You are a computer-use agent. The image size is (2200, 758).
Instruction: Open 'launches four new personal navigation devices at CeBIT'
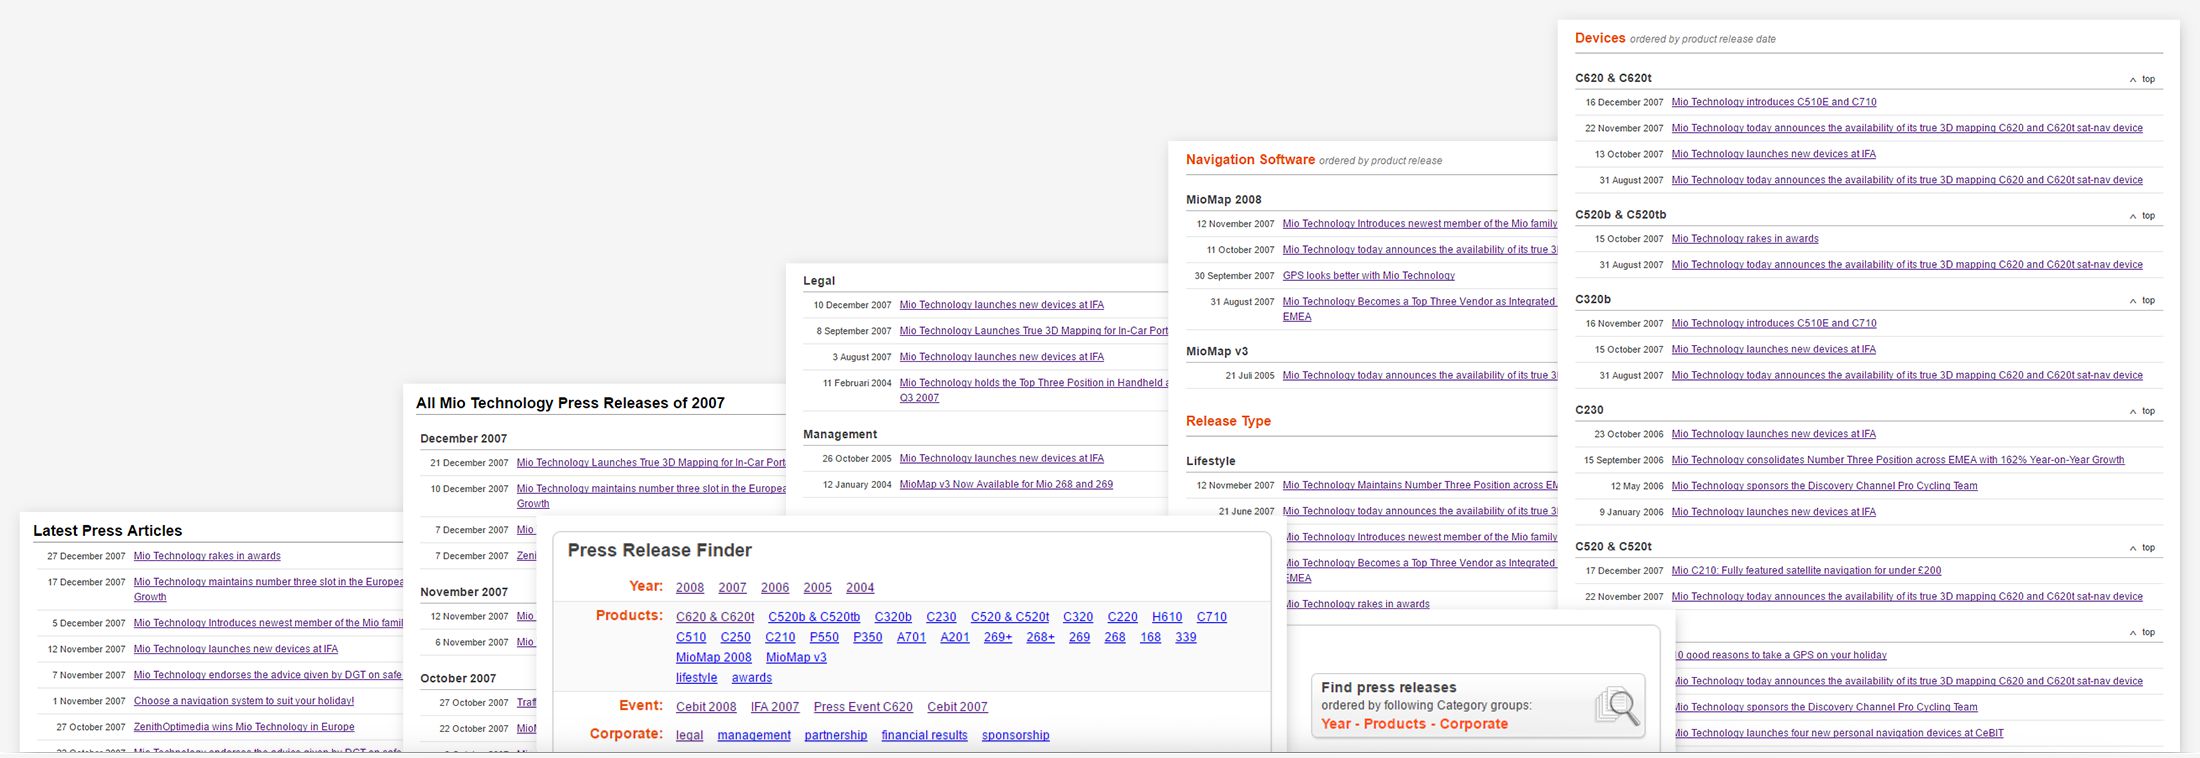pos(1839,733)
